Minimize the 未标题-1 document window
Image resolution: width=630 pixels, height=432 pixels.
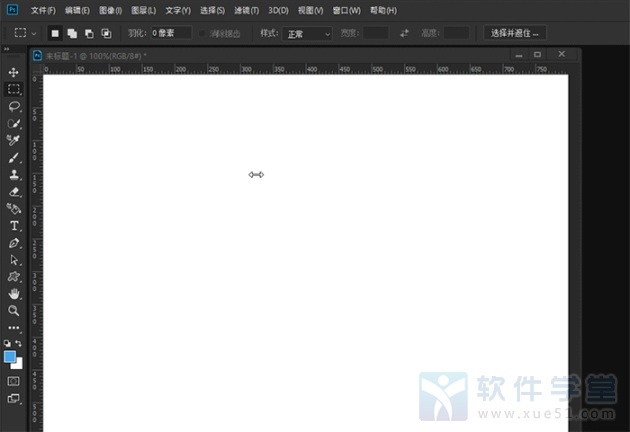[519, 55]
